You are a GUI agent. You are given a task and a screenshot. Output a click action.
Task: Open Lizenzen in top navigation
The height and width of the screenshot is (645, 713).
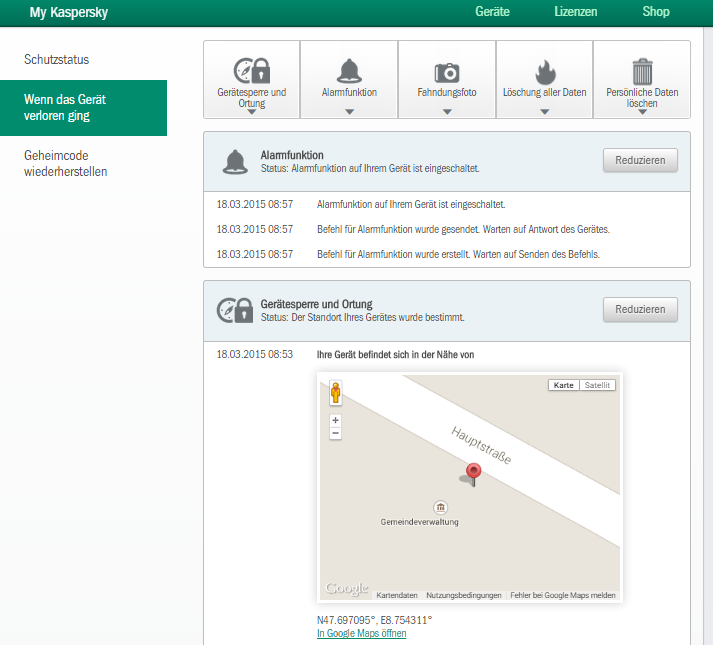576,11
